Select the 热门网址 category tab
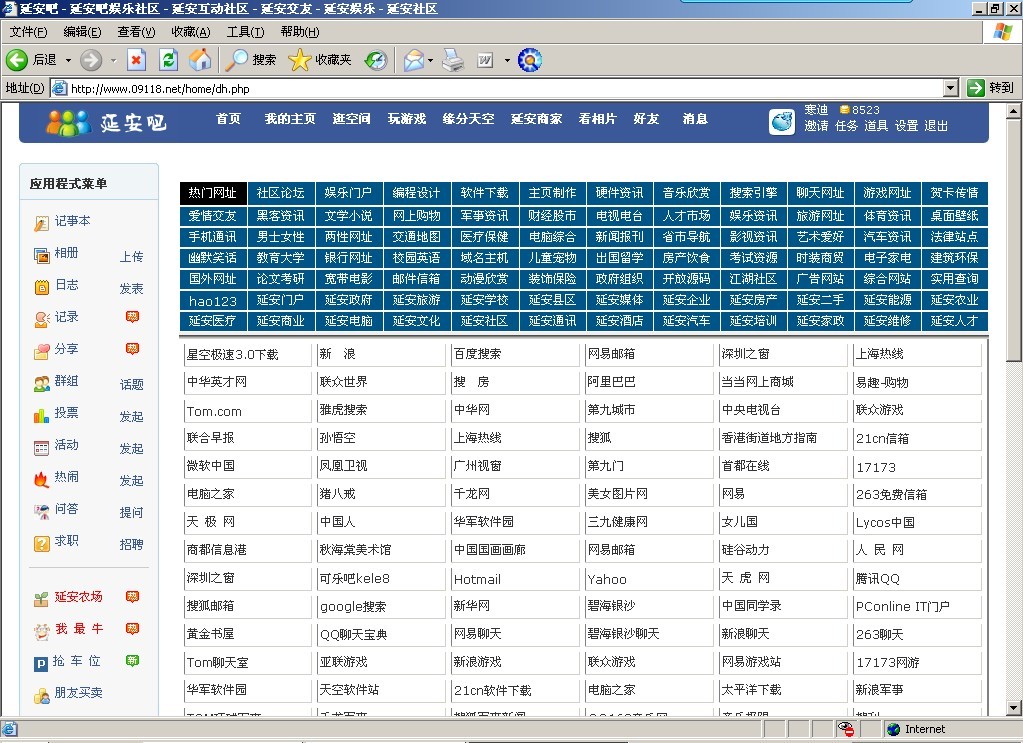Image resolution: width=1023 pixels, height=743 pixels. 213,193
